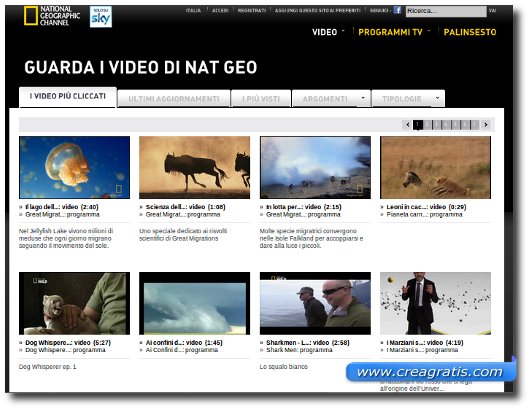Open 'Shark Men: programma' link
Image resolution: width=530 pixels, height=410 pixels.
(299, 350)
